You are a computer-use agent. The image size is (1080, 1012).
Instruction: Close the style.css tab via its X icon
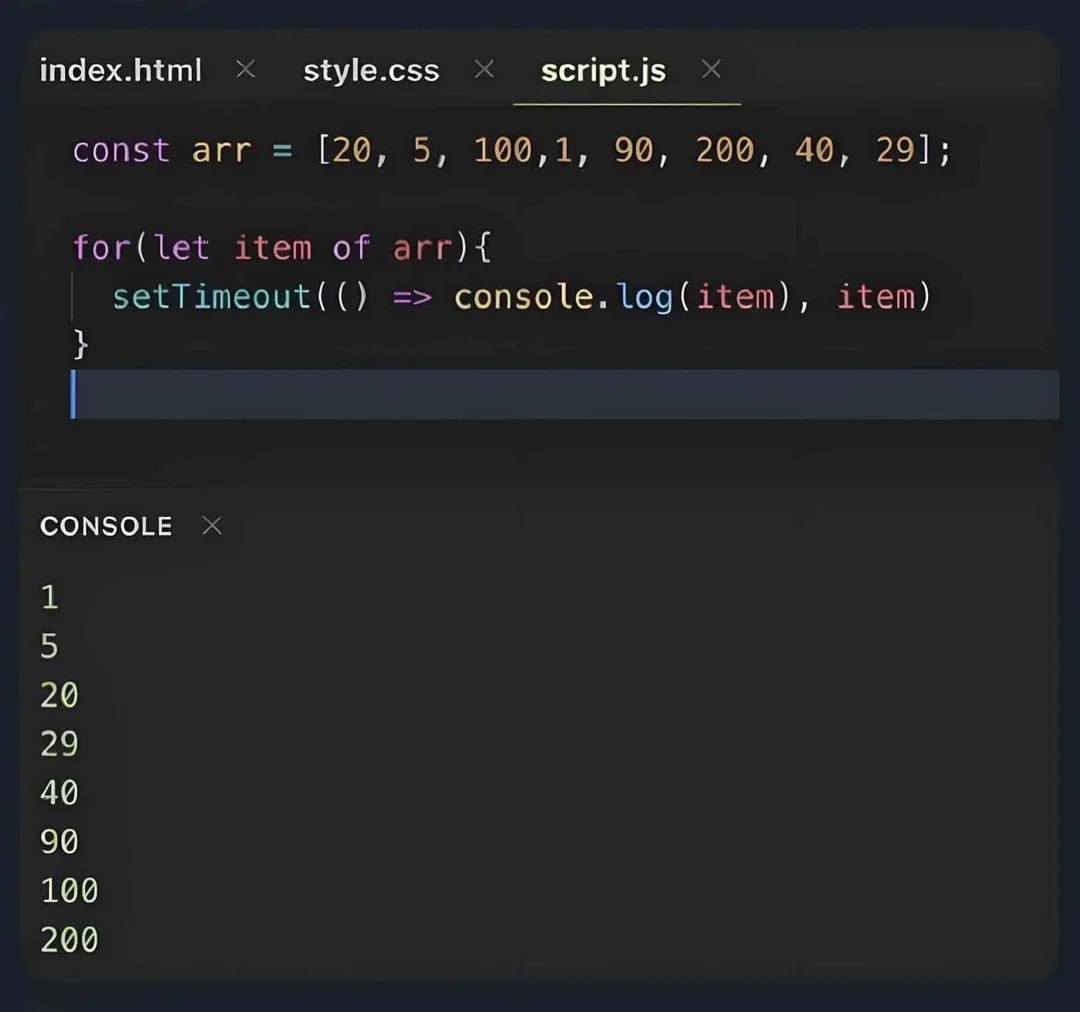point(484,70)
